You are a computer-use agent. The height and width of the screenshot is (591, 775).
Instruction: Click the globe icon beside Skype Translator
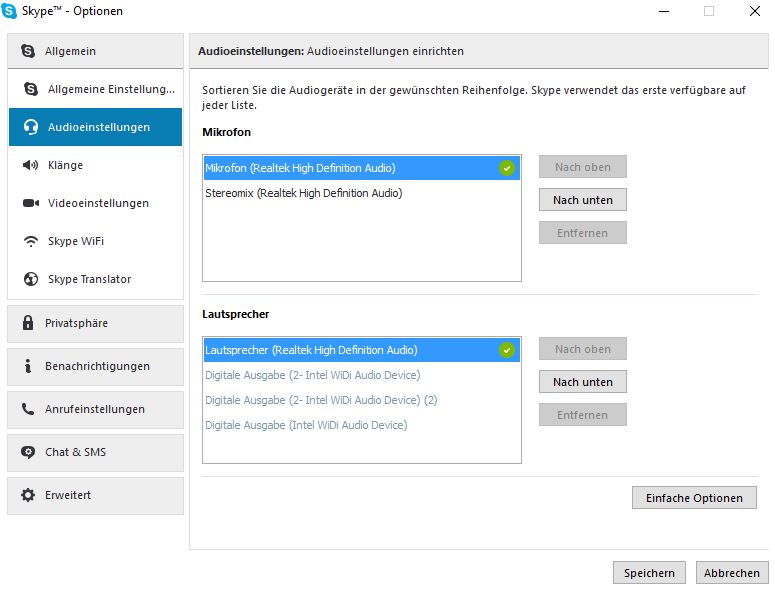[x=31, y=279]
